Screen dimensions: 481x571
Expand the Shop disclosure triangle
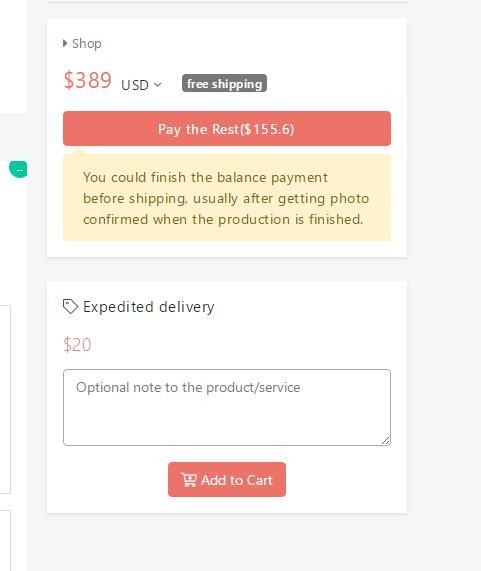65,43
